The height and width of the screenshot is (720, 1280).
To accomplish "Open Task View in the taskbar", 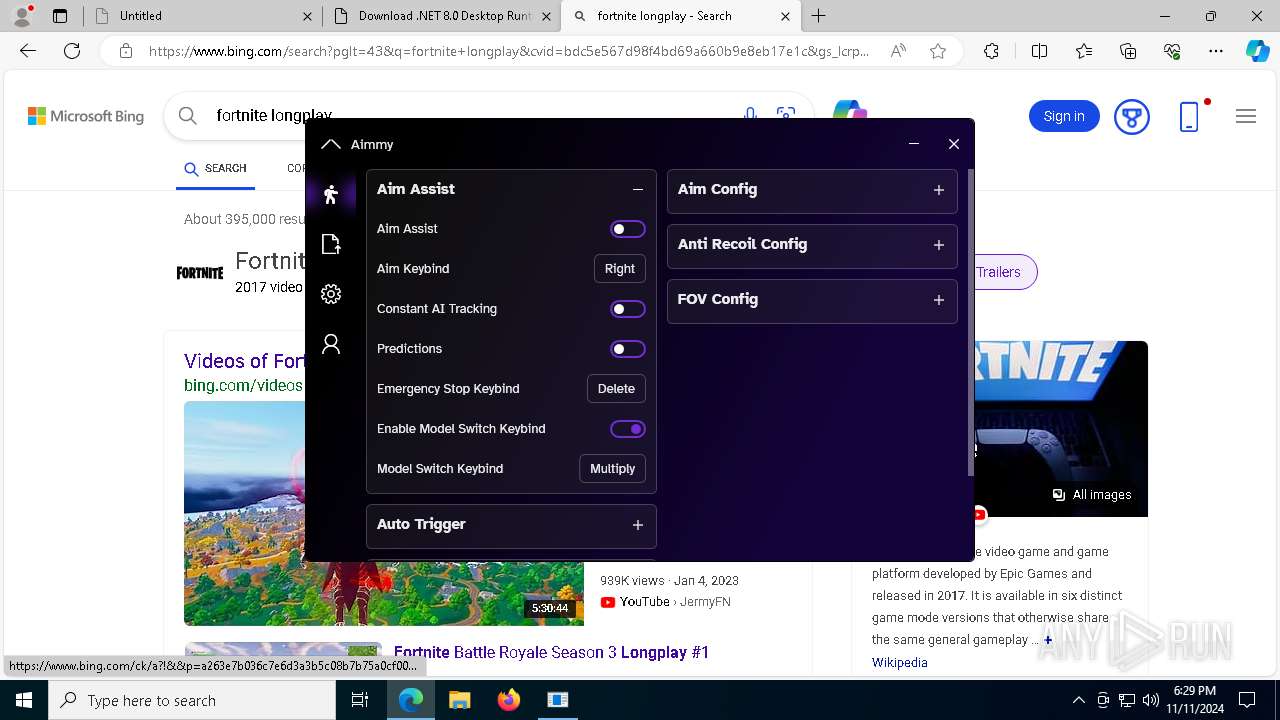I will [360, 700].
